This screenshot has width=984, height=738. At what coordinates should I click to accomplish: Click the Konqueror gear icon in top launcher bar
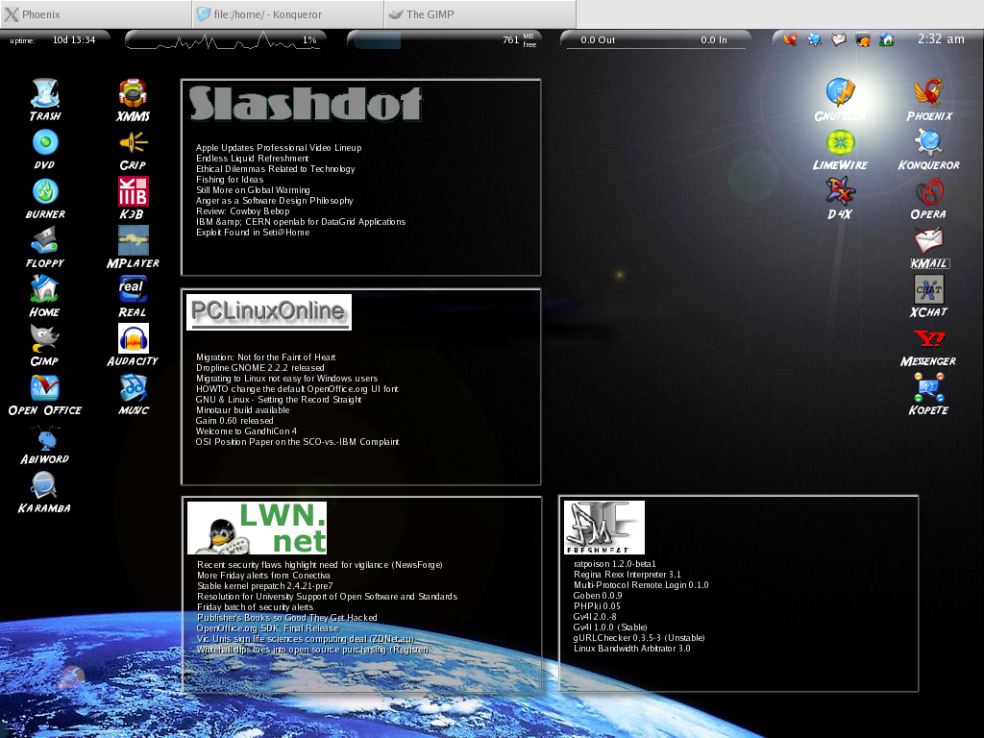pyautogui.click(x=815, y=40)
